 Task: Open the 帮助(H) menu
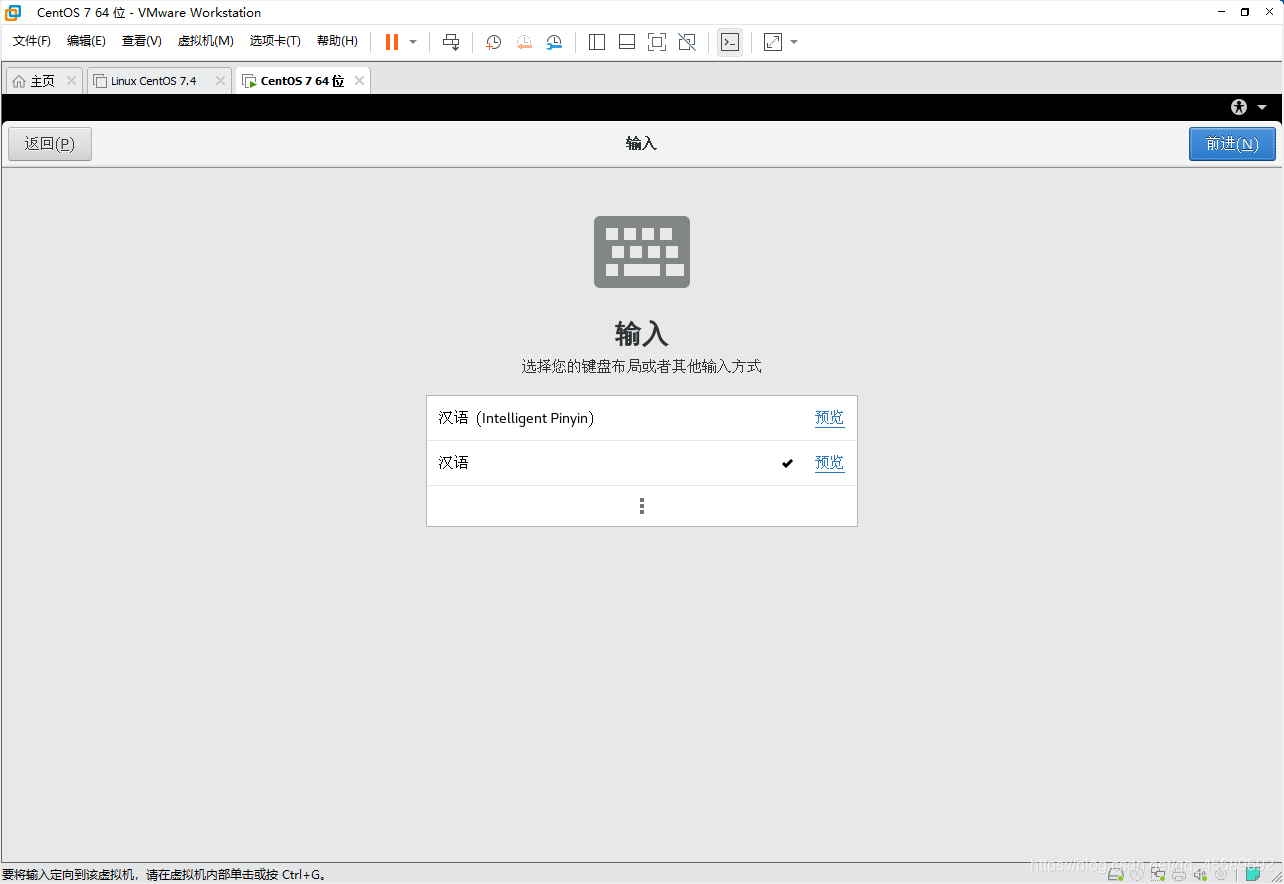337,41
